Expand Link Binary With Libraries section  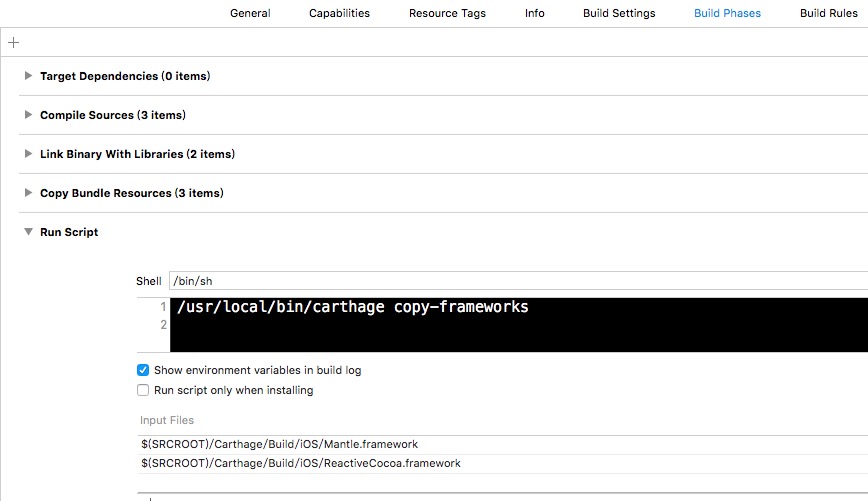pyautogui.click(x=29, y=154)
